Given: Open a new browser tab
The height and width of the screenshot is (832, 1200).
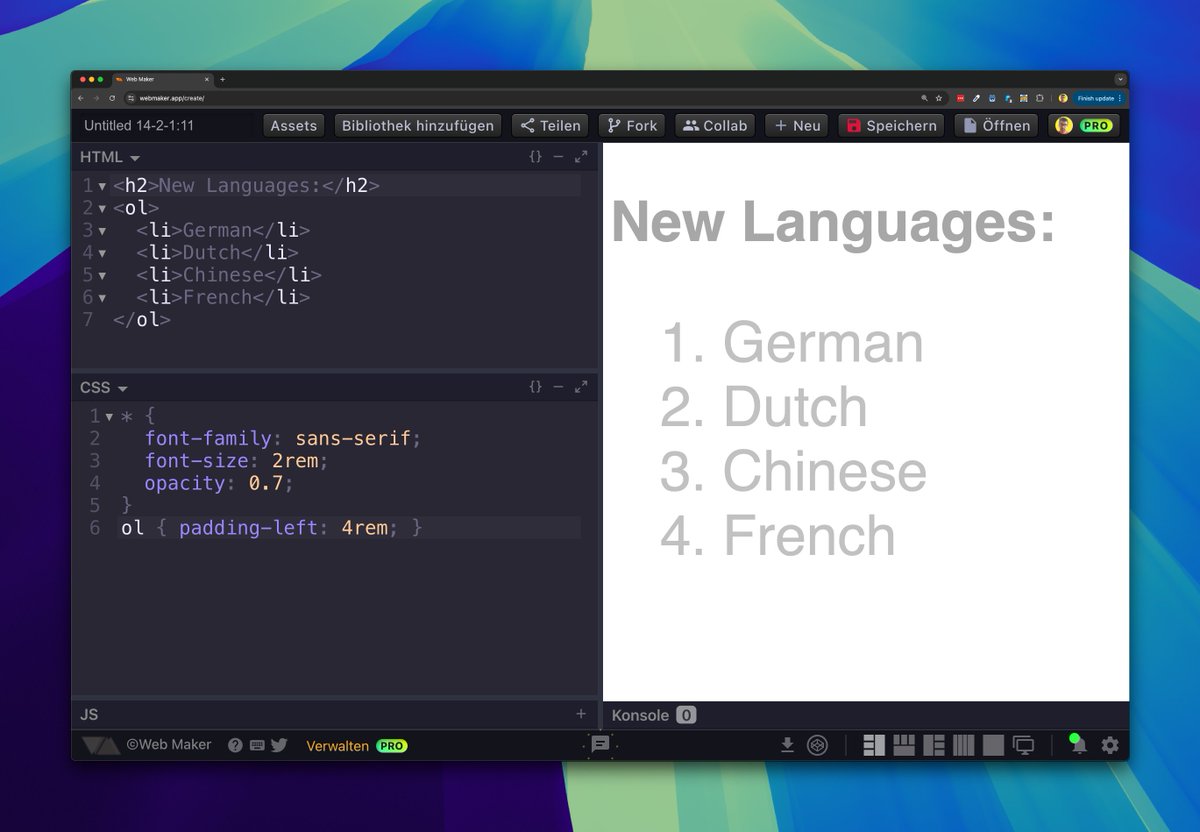Looking at the screenshot, I should tap(222, 79).
